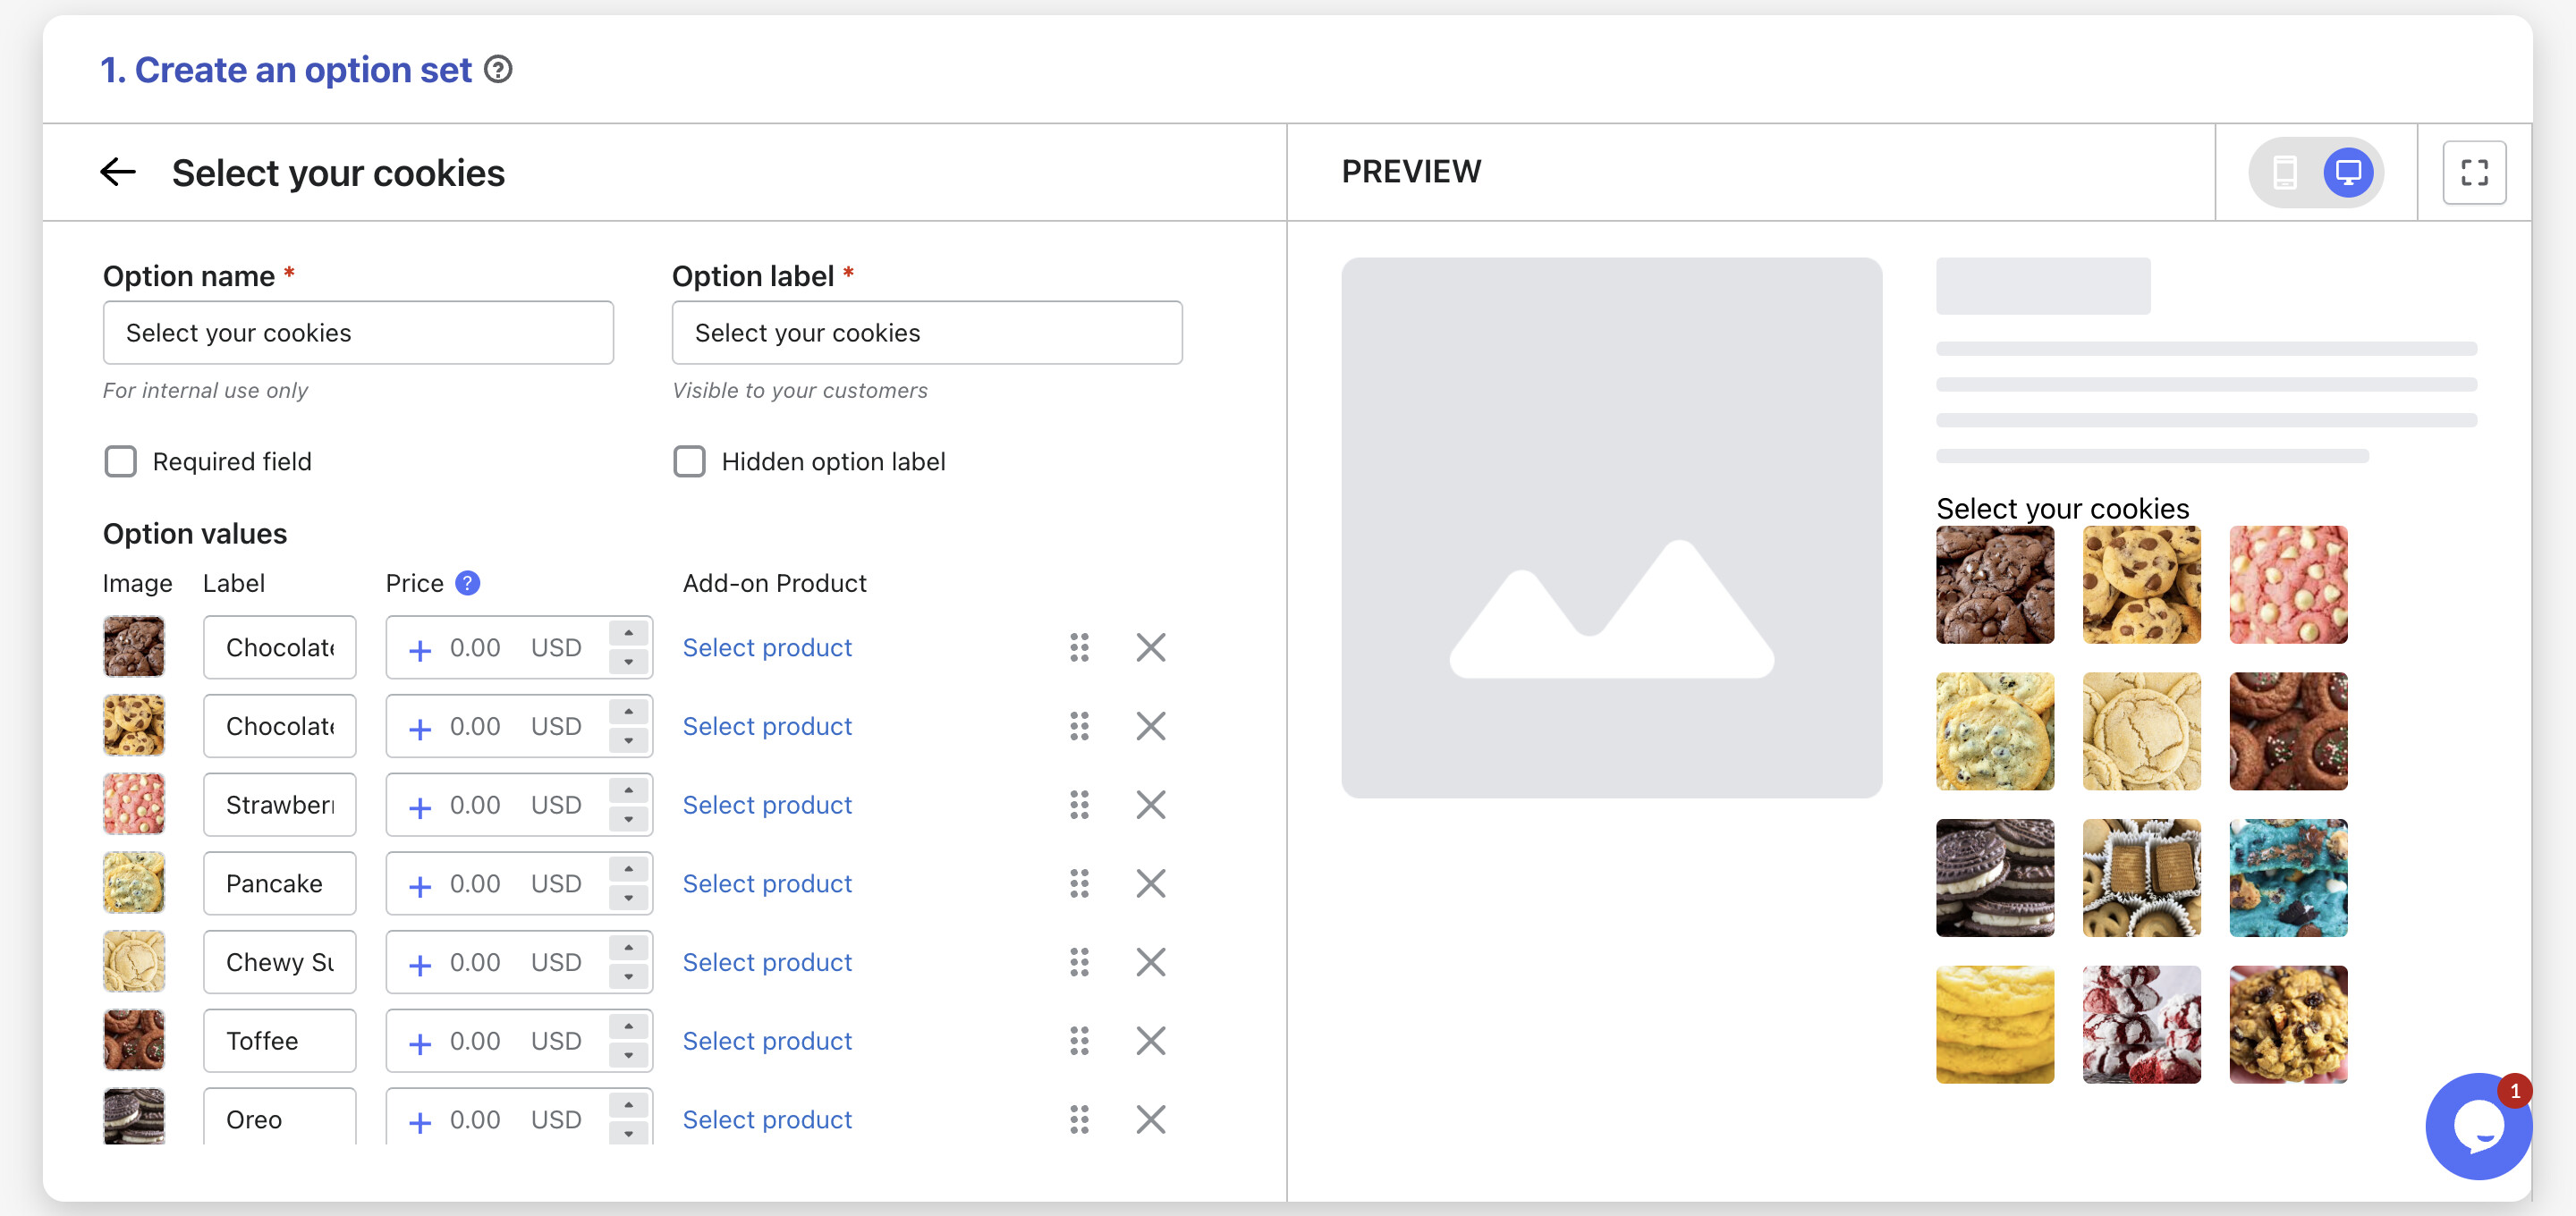Viewport: 2576px width, 1216px height.
Task: Click the back arrow beside Select your cookies
Action: point(118,172)
